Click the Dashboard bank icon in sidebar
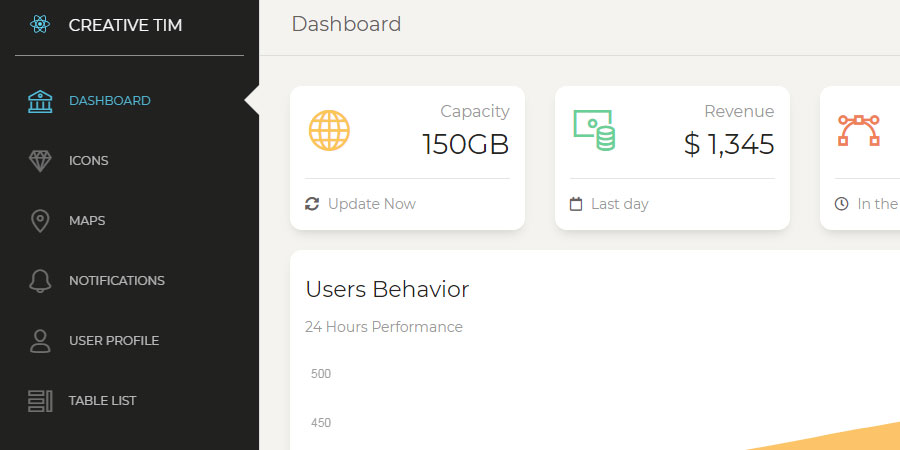This screenshot has height=450, width=900. coord(40,101)
